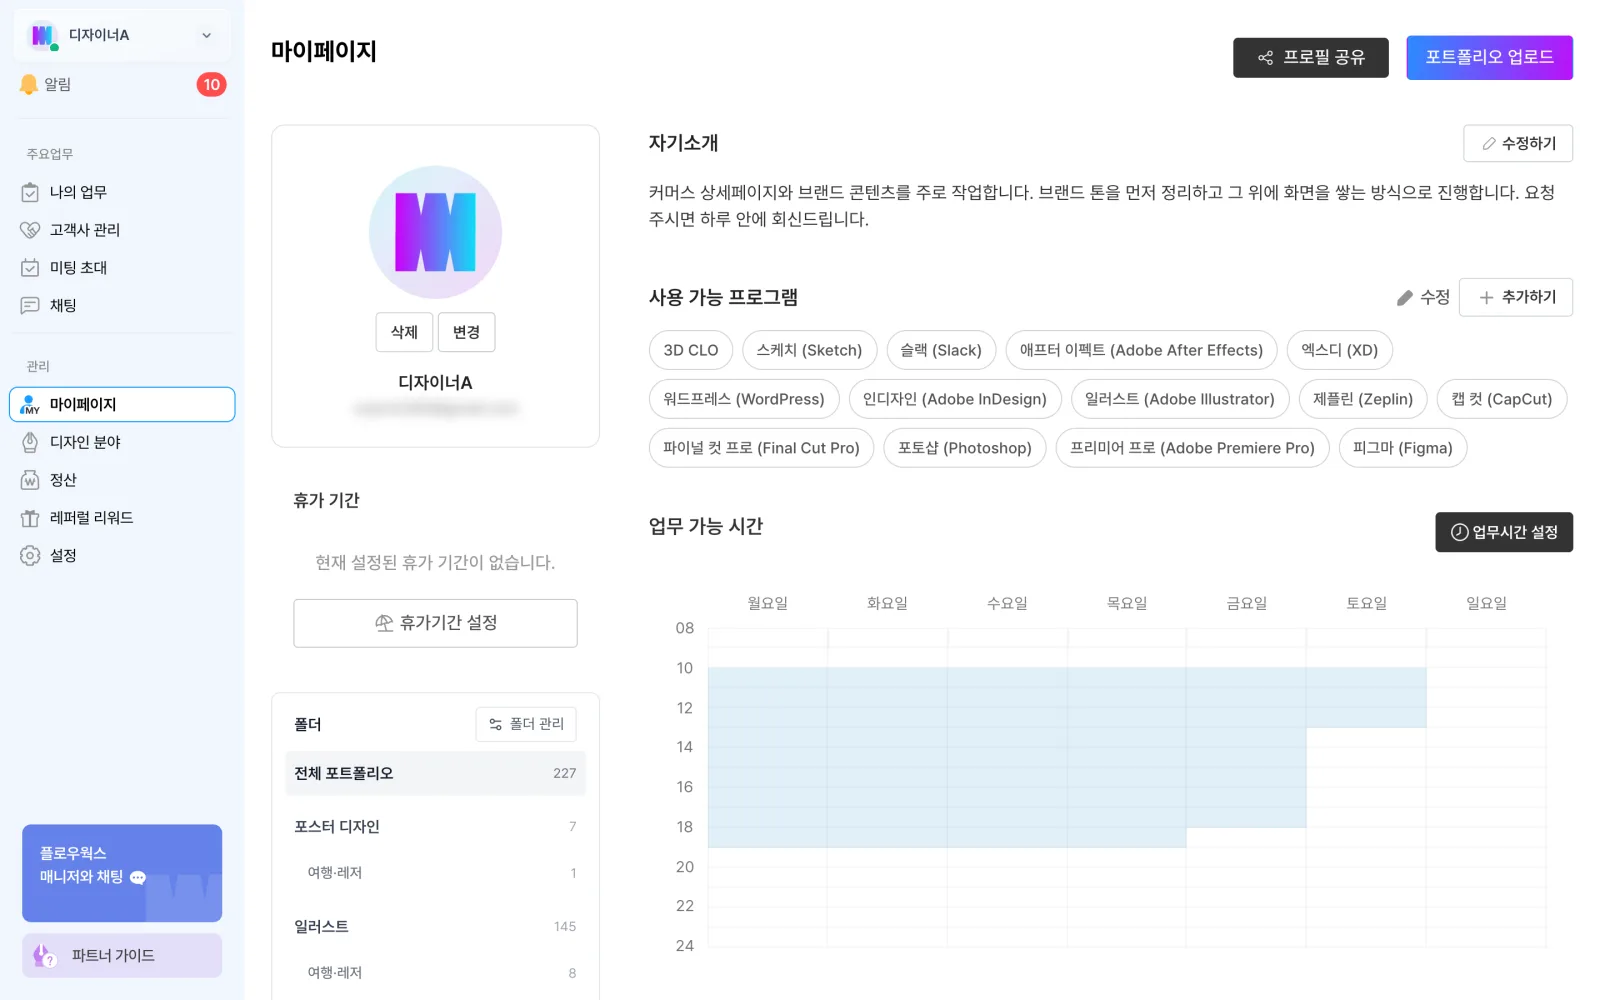Click the 디자인 분야 icon
This screenshot has width=1600, height=1000.
pyautogui.click(x=30, y=442)
